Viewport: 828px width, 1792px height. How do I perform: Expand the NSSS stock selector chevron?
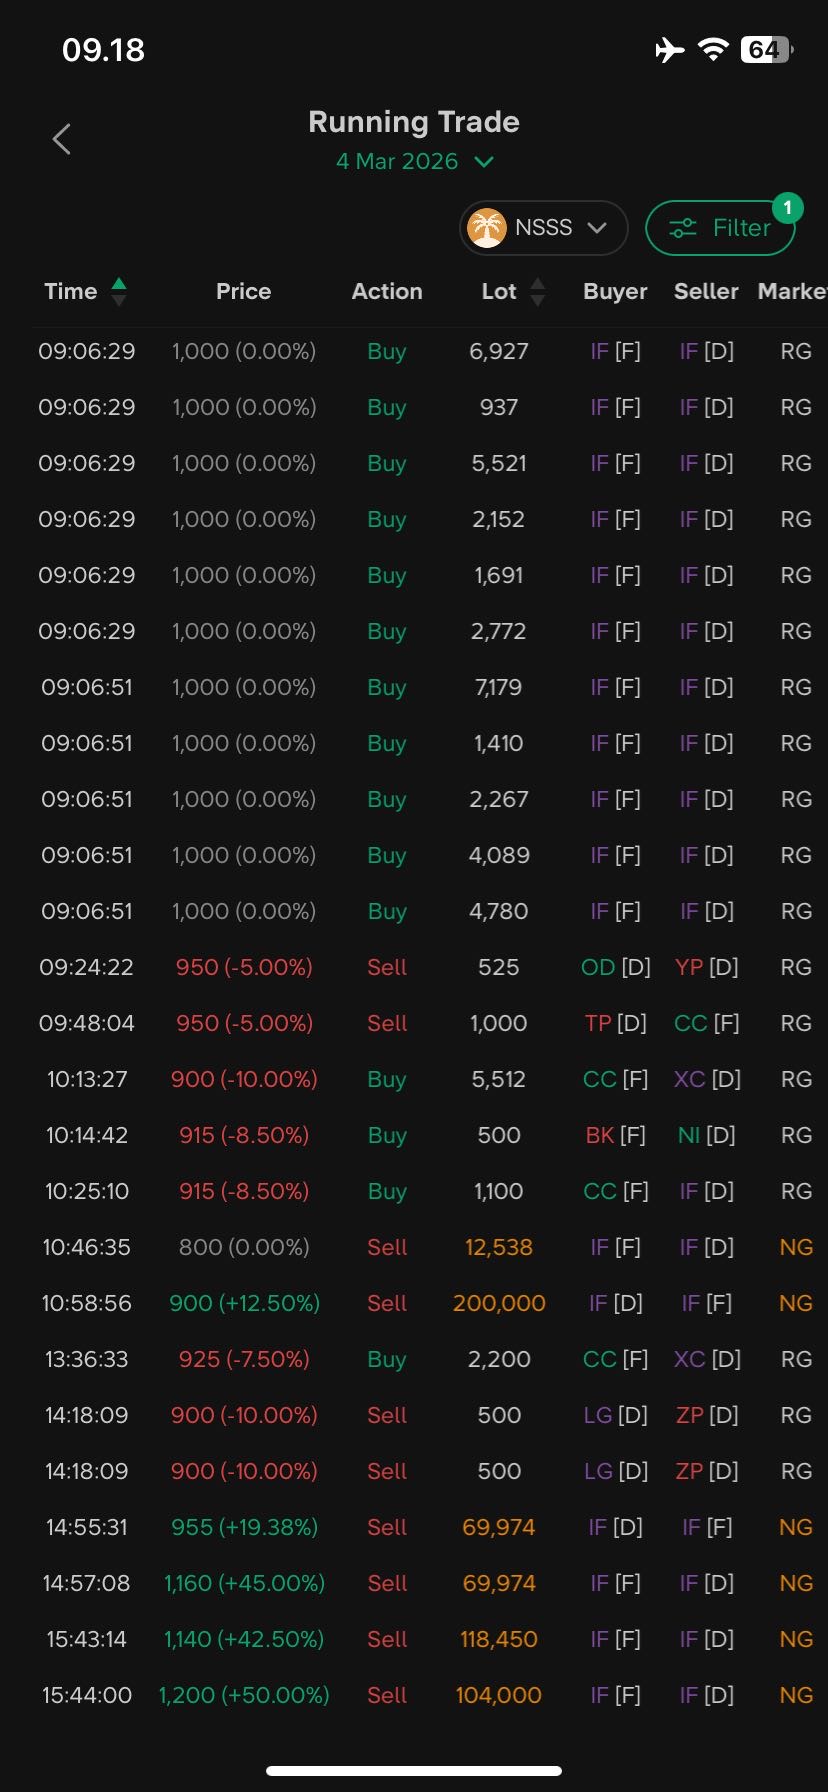597,228
